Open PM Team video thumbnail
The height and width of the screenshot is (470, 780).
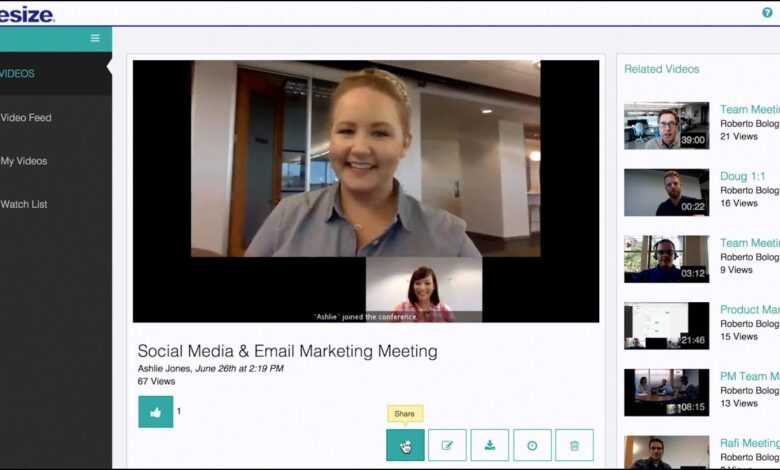point(667,392)
